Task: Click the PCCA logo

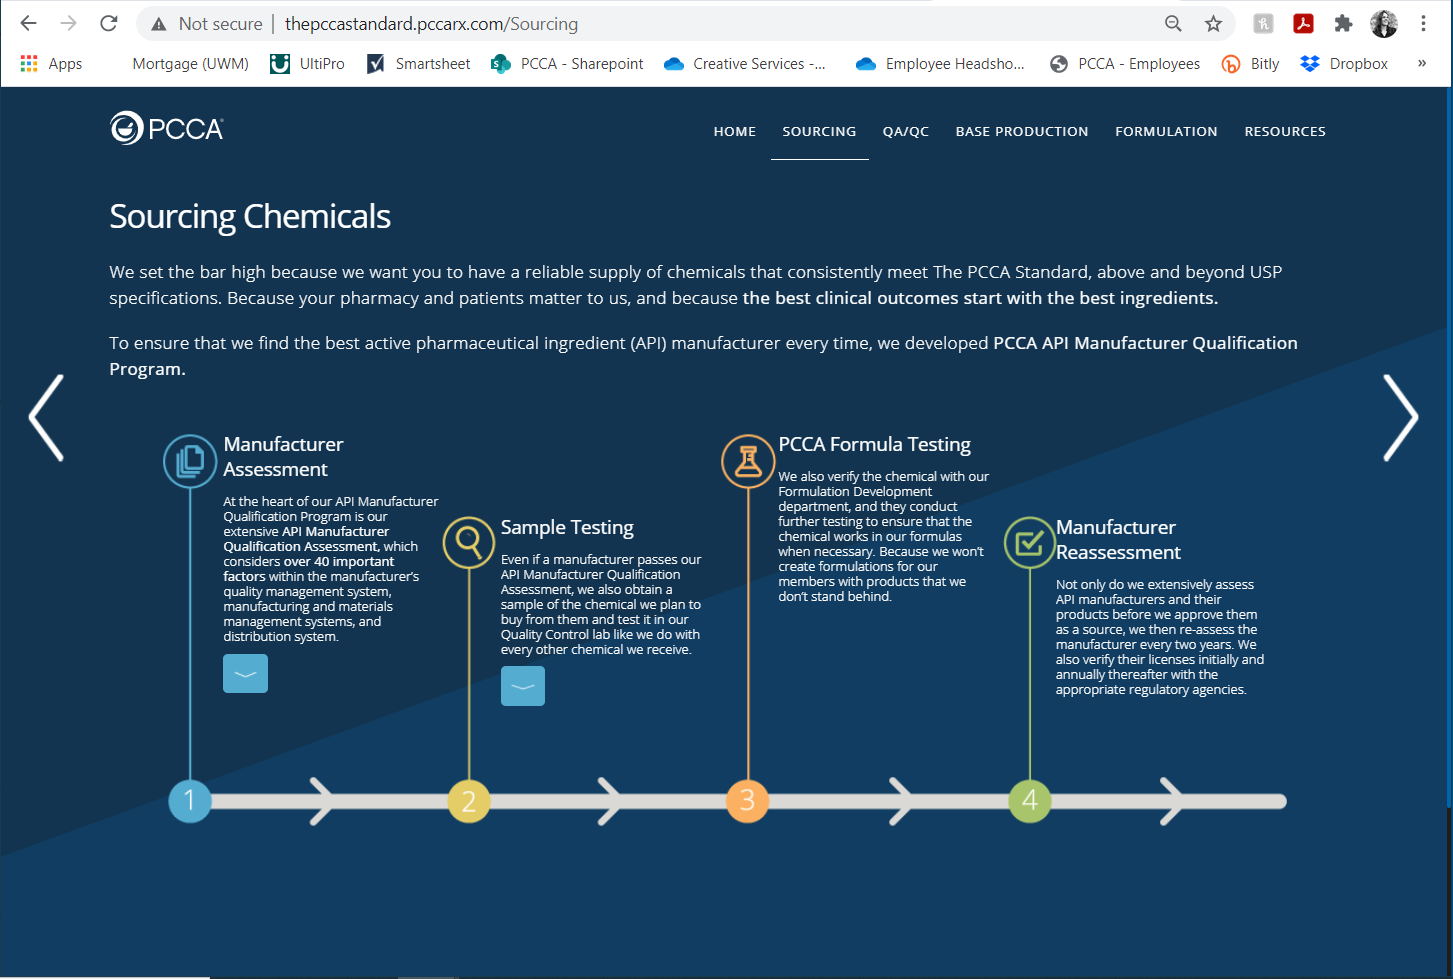Action: tap(167, 128)
